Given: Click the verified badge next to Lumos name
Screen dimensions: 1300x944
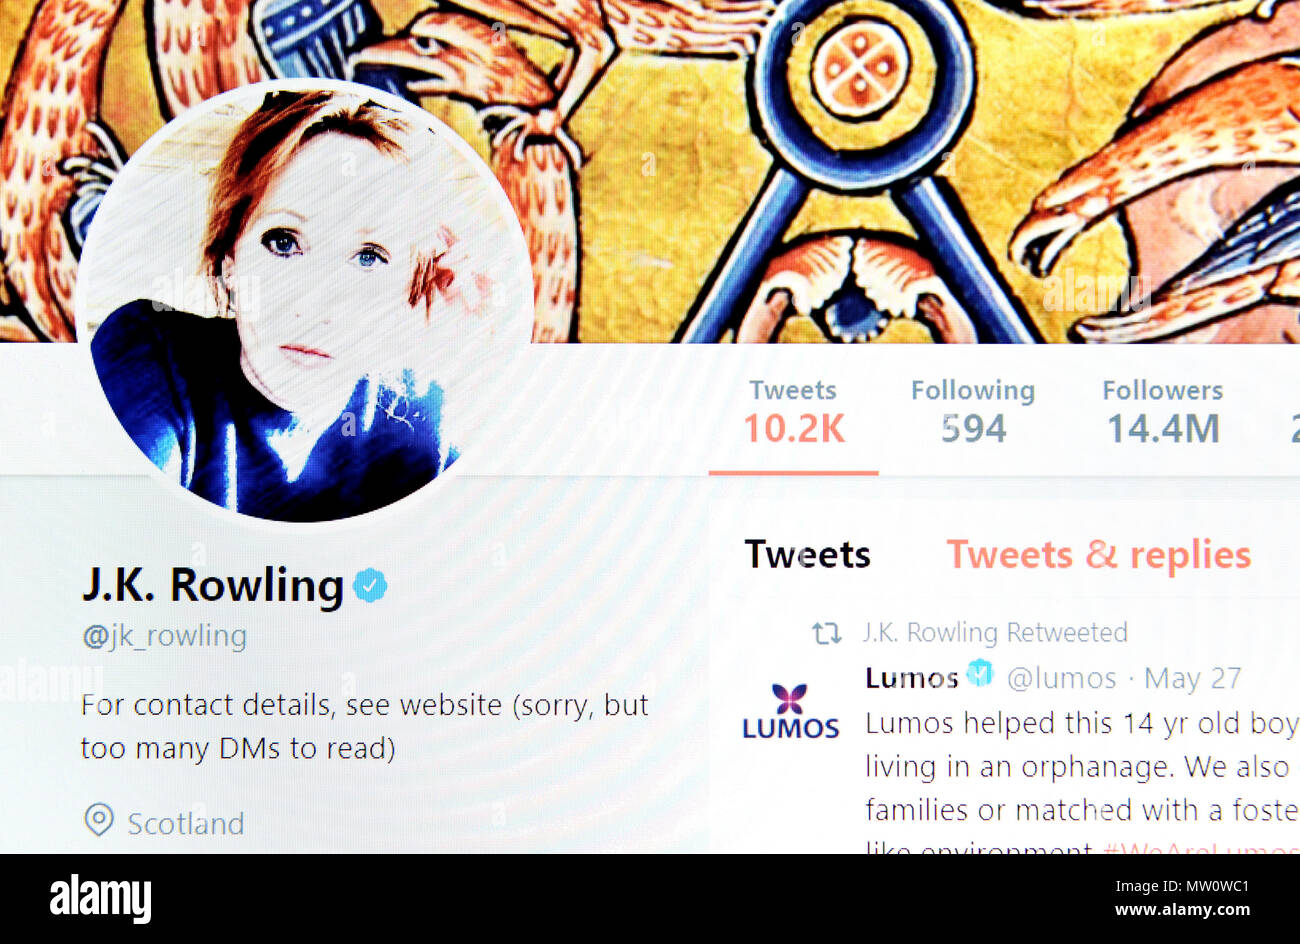Looking at the screenshot, I should [980, 674].
